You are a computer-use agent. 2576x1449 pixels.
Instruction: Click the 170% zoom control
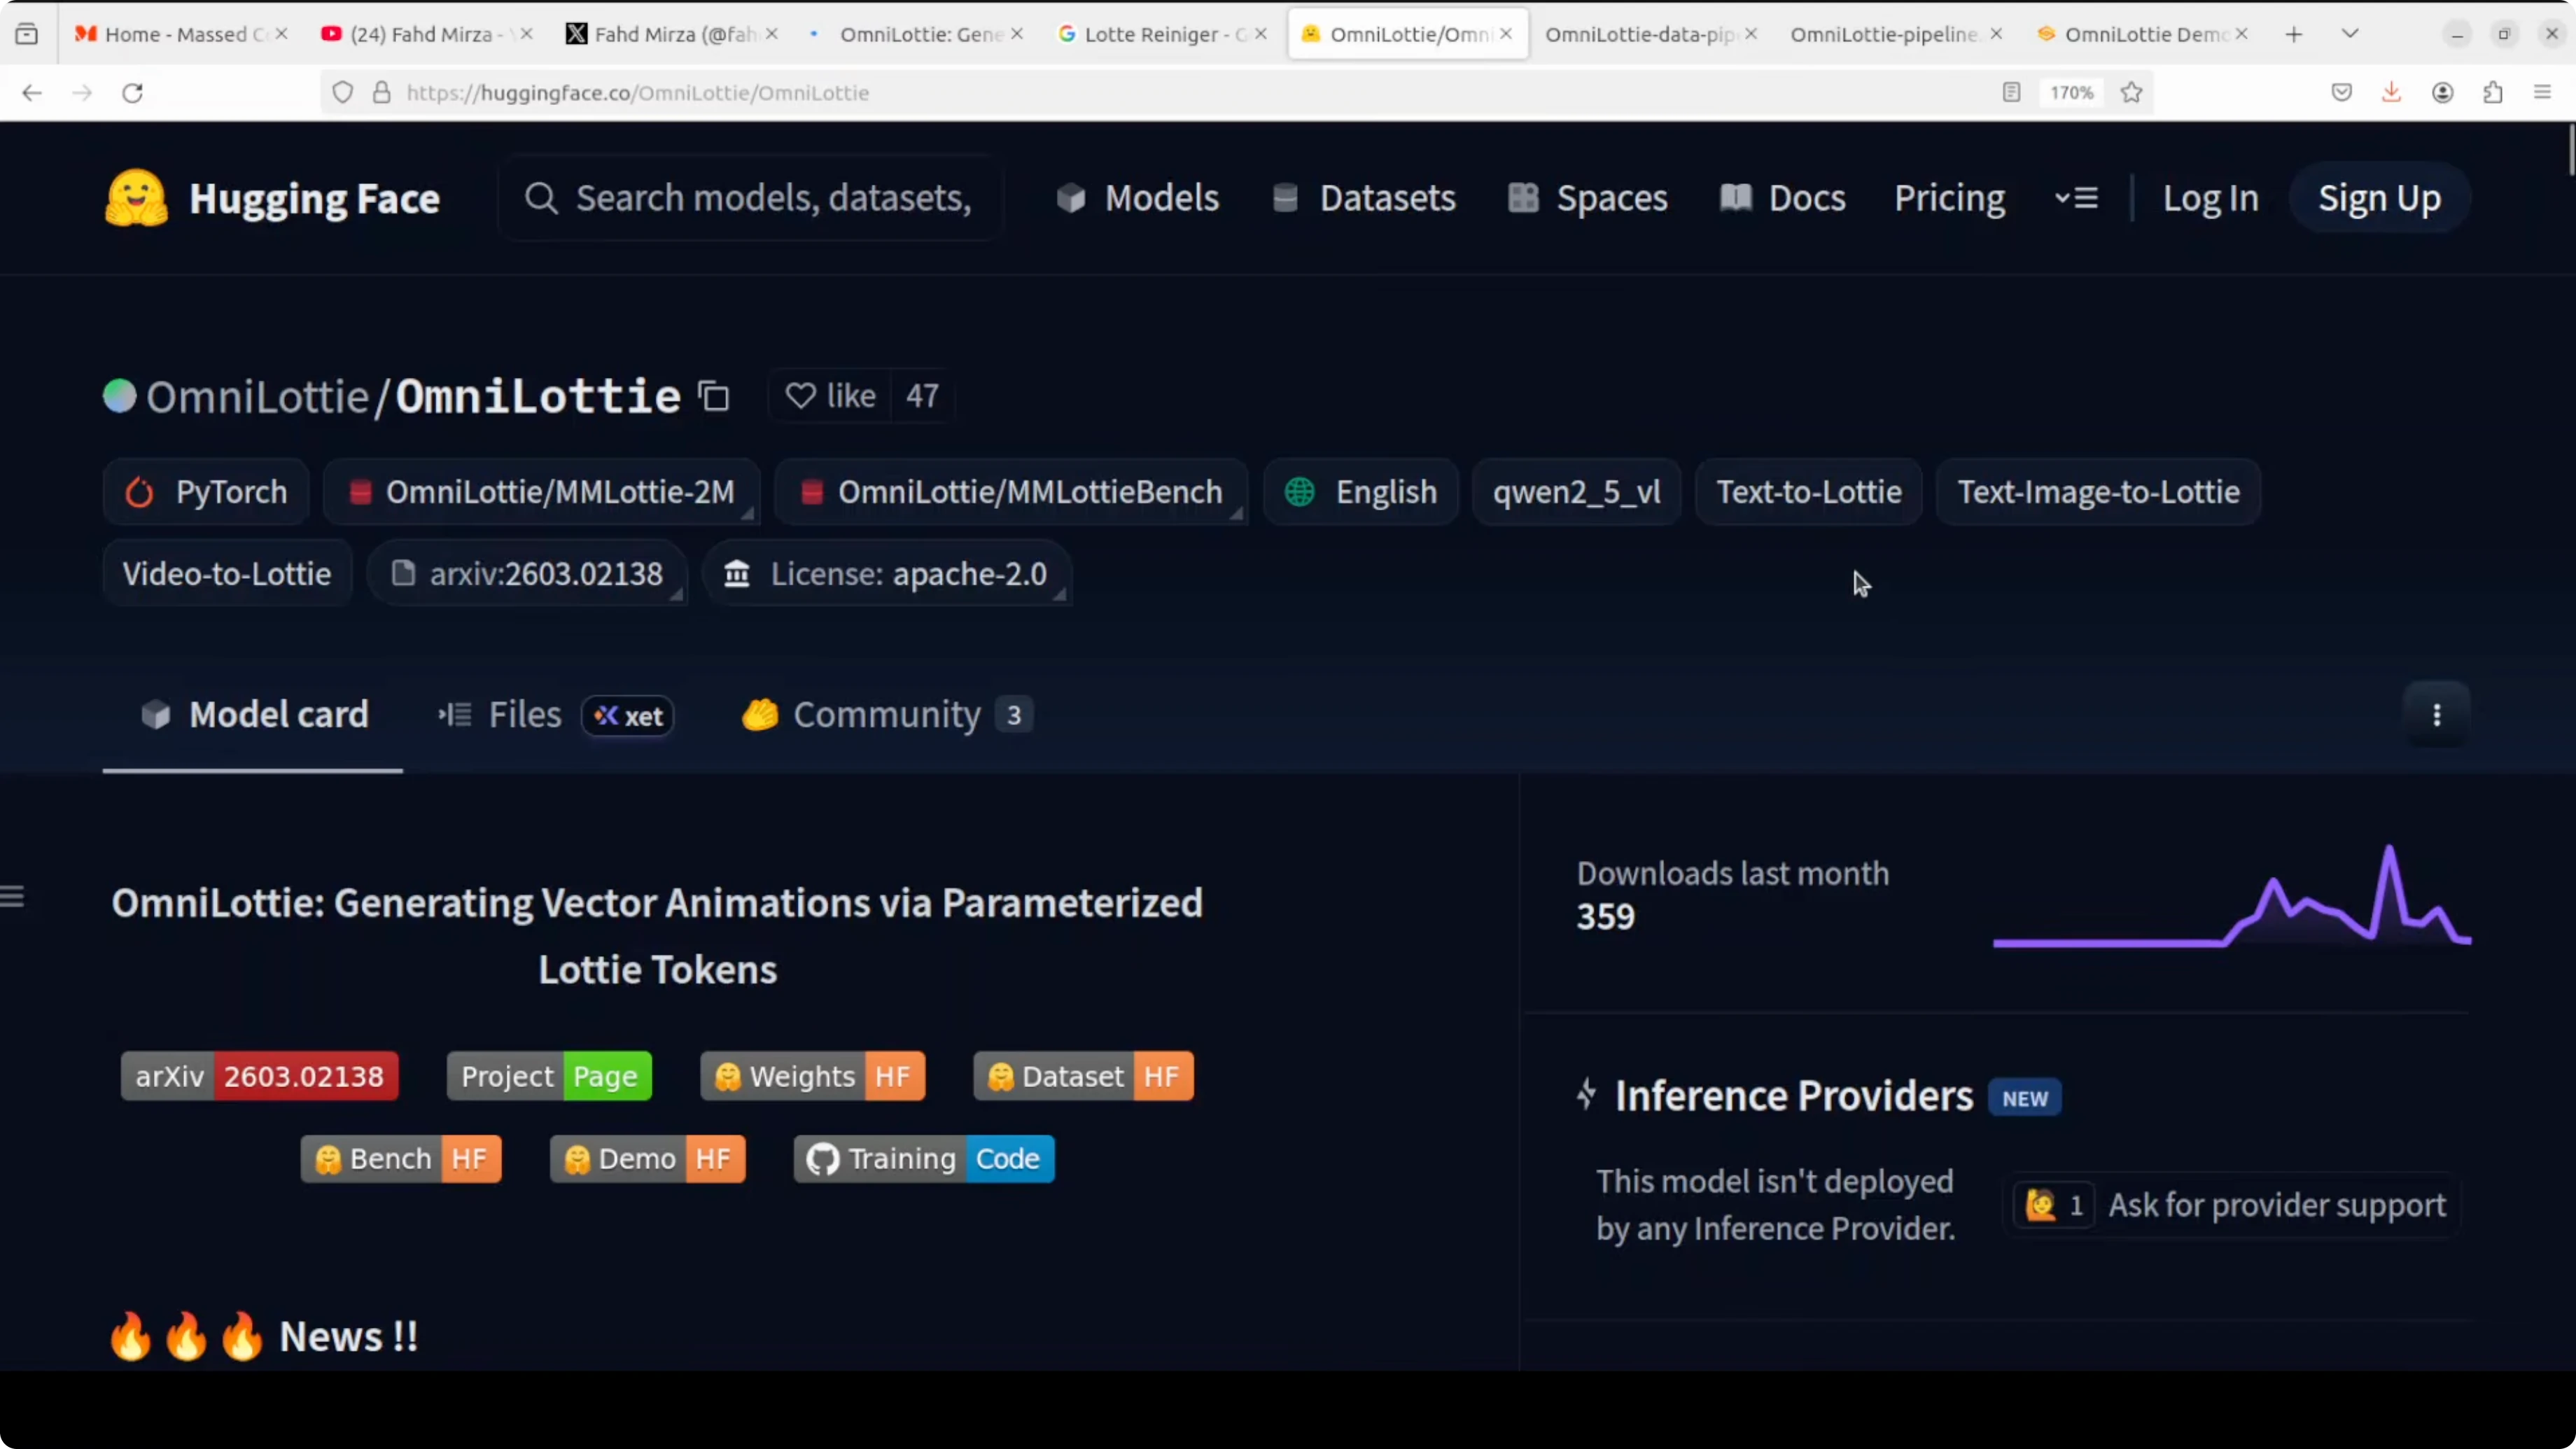(x=2070, y=92)
